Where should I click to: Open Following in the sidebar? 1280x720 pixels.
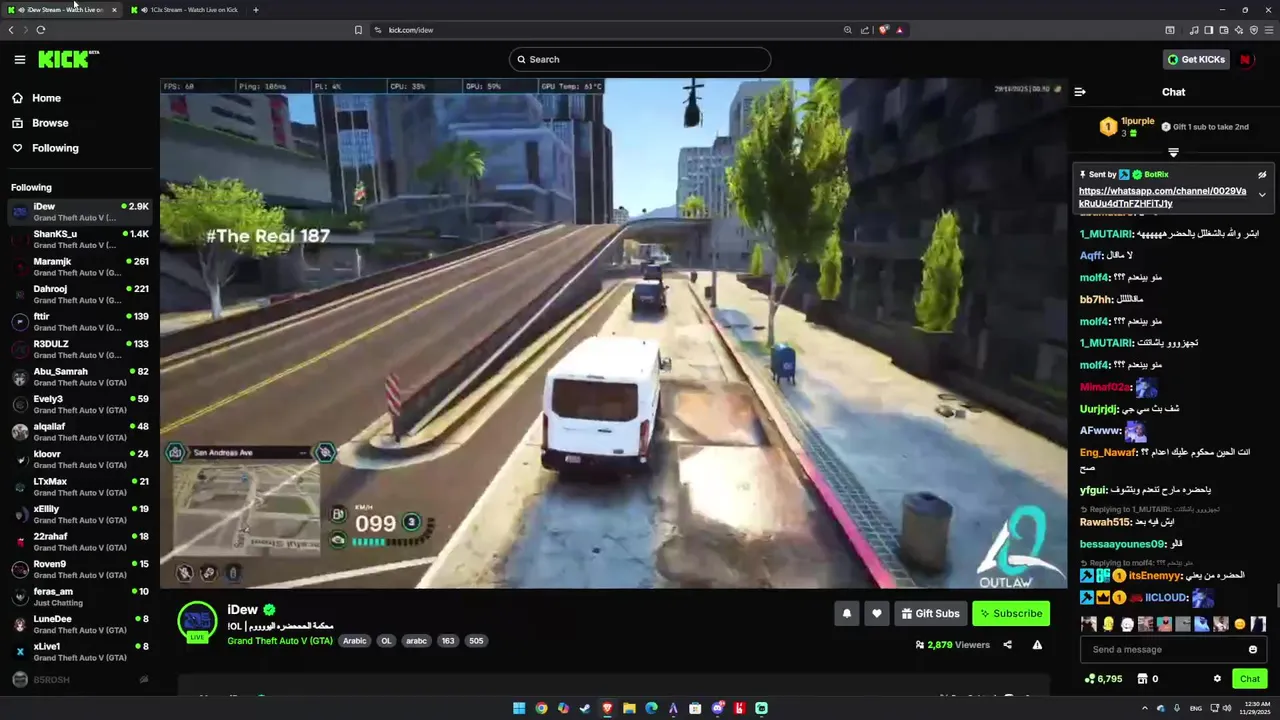tap(55, 148)
